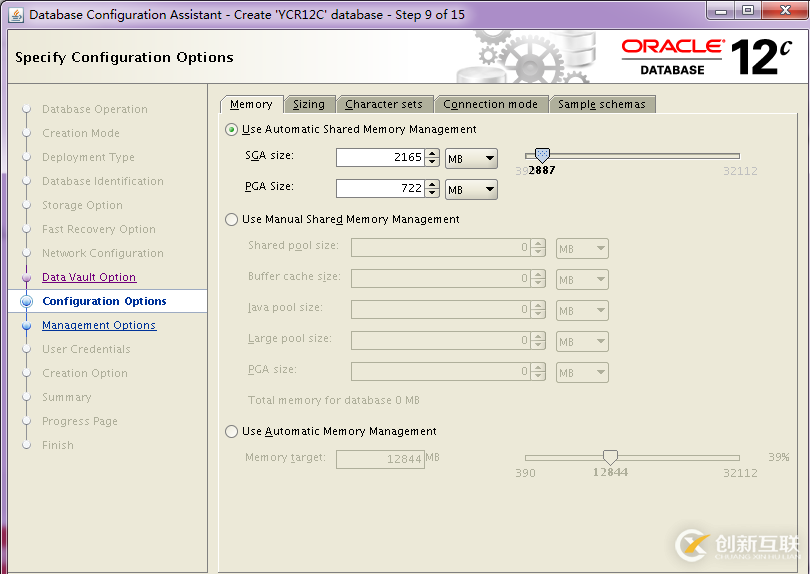Click Java pool size spinner down arrow
810x574 pixels.
538,315
